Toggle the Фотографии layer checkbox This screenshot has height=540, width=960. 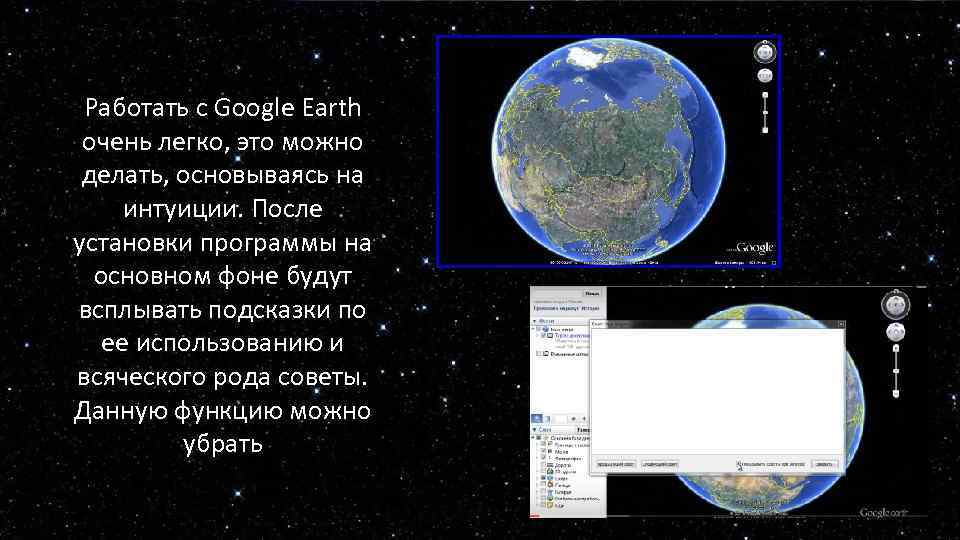(543, 458)
